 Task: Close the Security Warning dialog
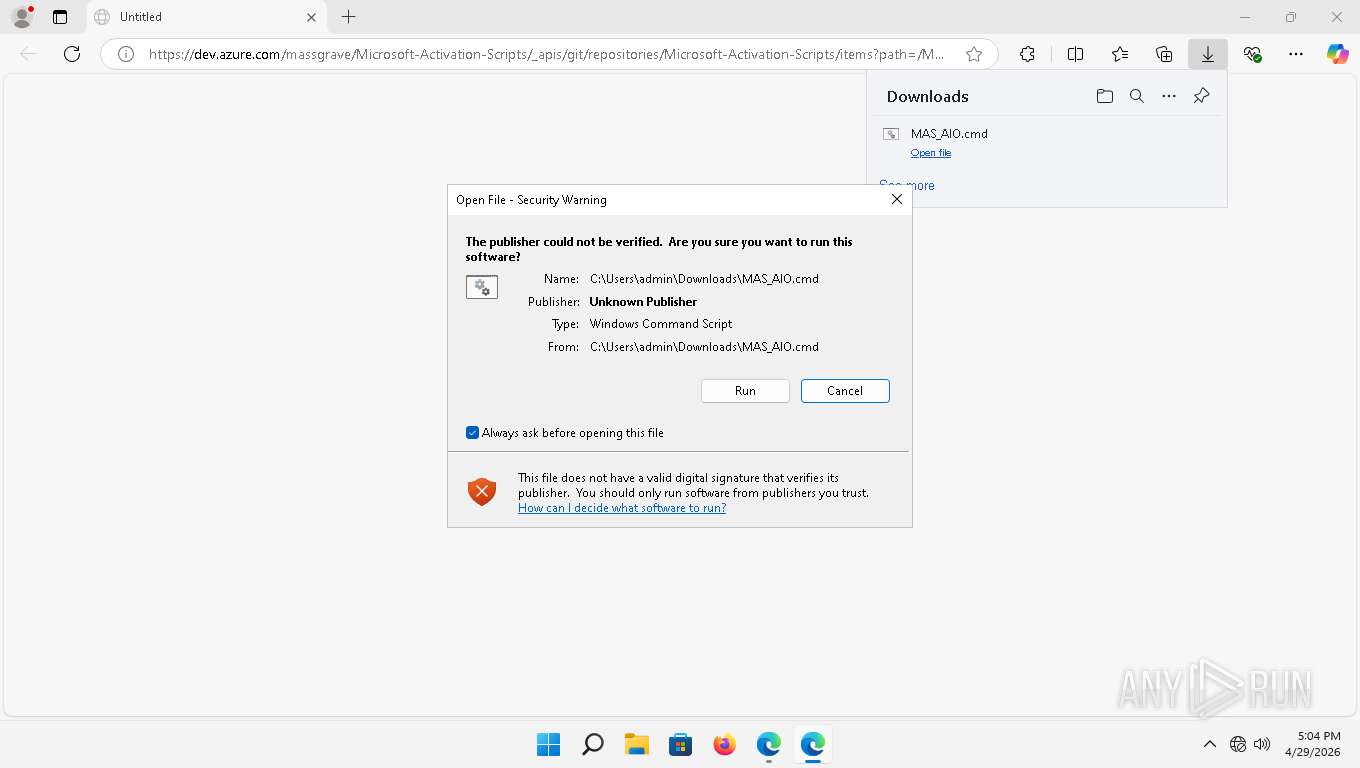(897, 199)
